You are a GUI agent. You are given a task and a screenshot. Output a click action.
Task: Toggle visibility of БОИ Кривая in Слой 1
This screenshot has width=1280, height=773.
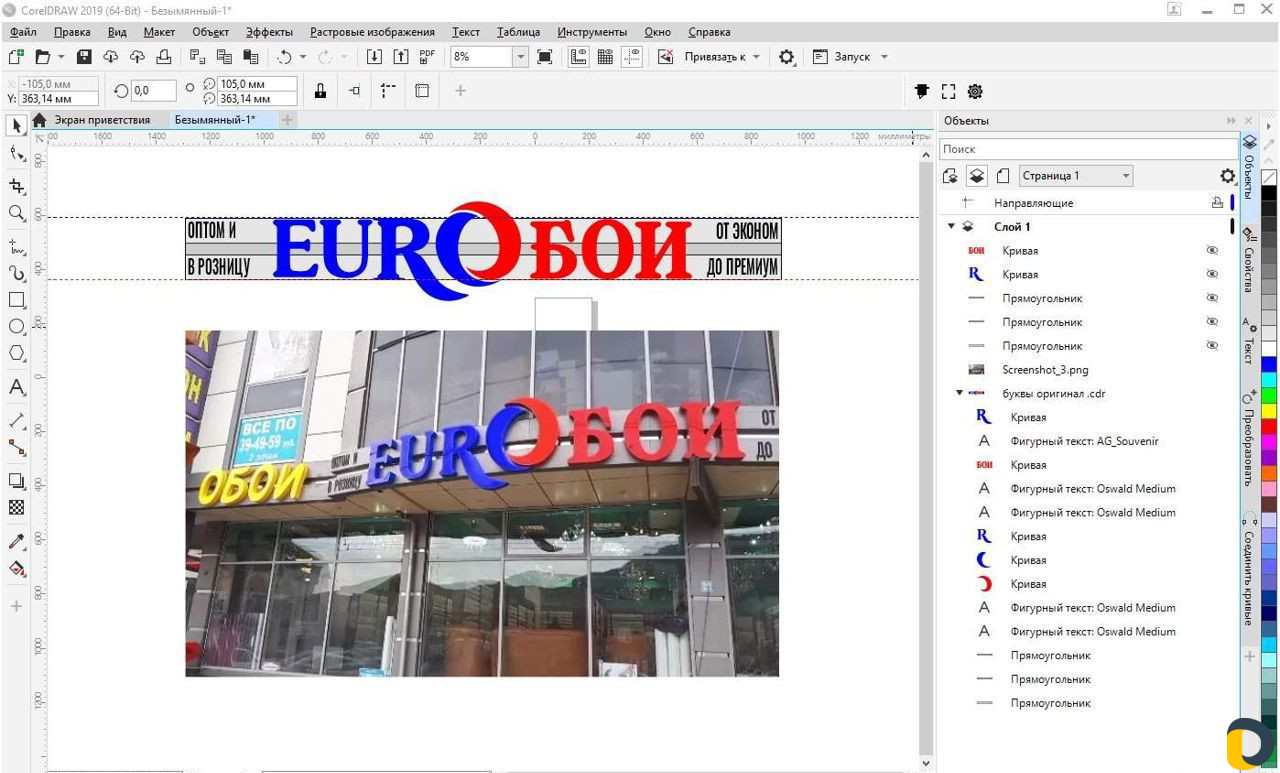(1212, 250)
